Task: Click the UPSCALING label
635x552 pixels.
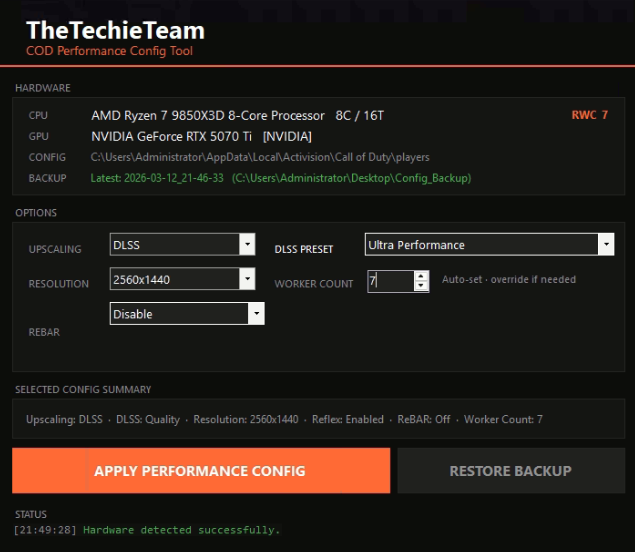Action: point(55,249)
